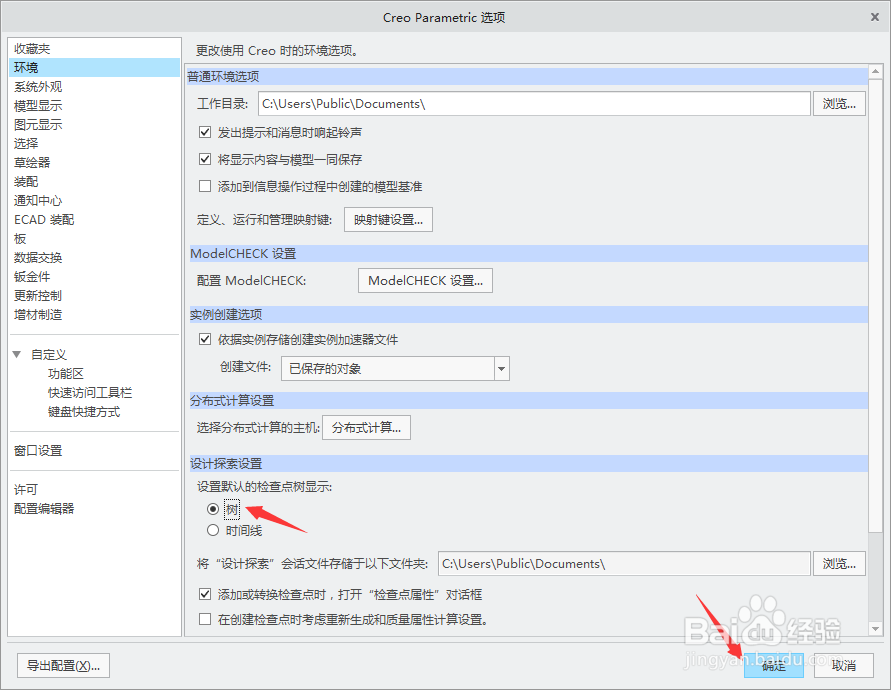Open 草绘器 options
The width and height of the screenshot is (891, 690).
click(x=32, y=163)
